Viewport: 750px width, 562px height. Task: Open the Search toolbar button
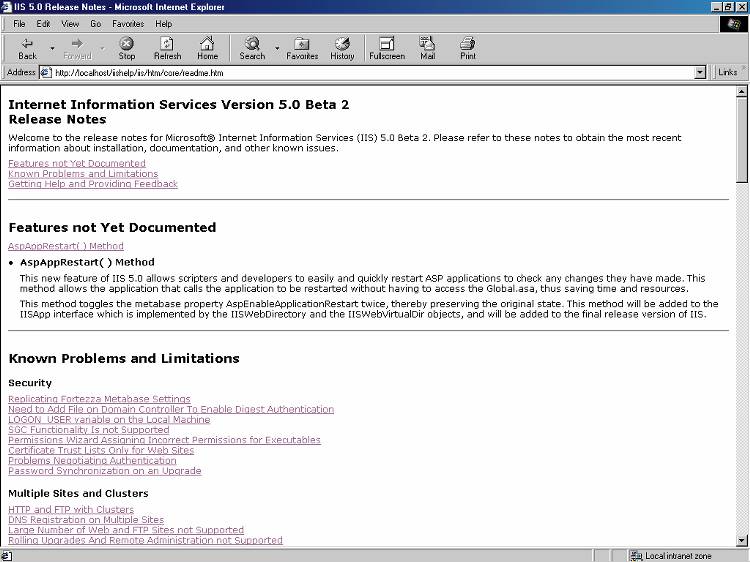click(x=252, y=48)
